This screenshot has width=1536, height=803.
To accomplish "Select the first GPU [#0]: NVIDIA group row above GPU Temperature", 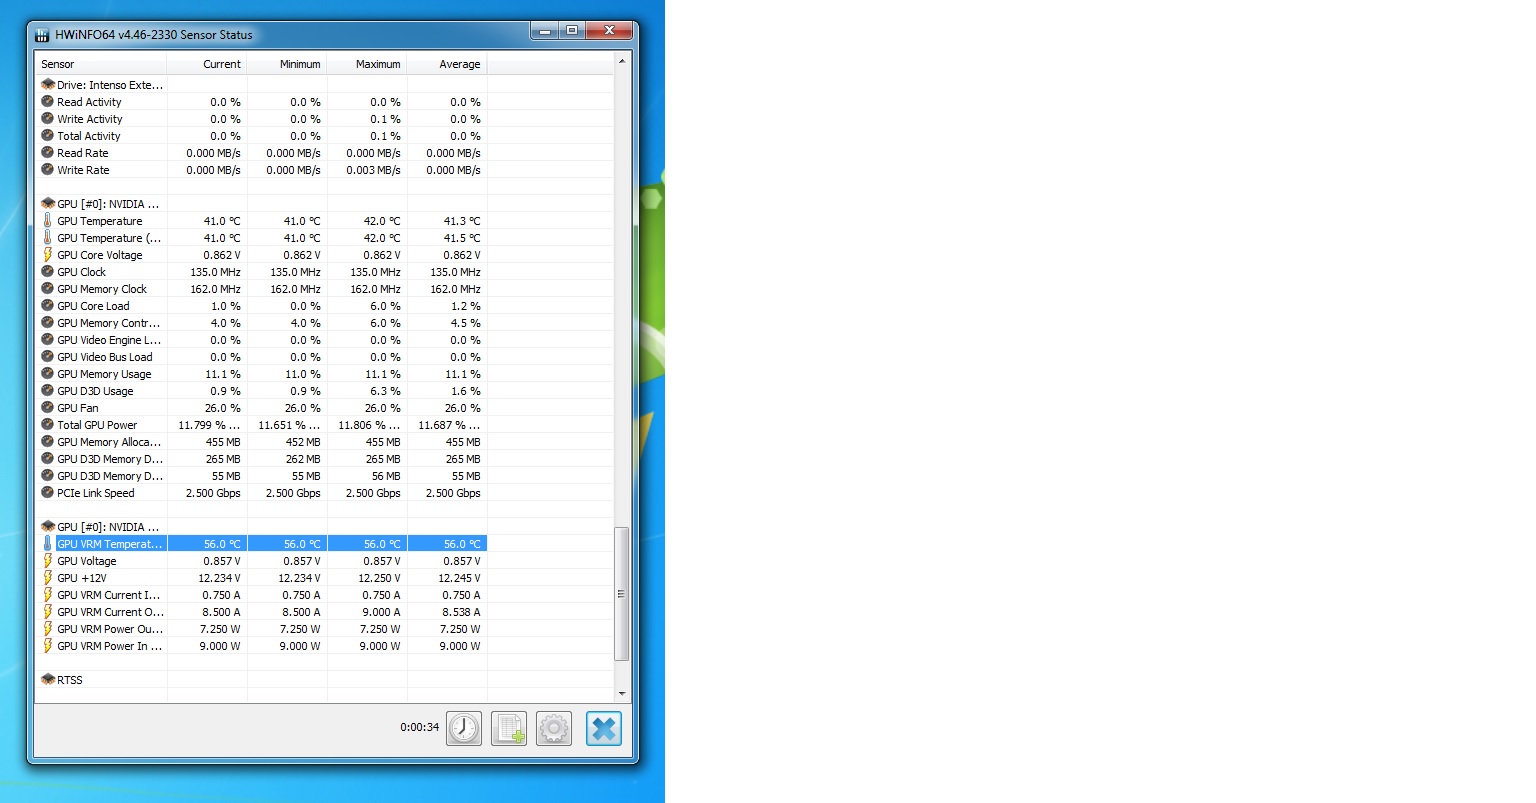I will 261,204.
